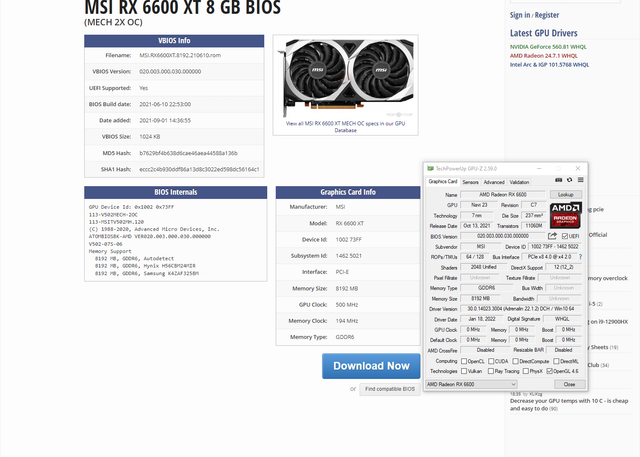Toggle the UEFI checkbox in GPU-Z

pos(565,236)
